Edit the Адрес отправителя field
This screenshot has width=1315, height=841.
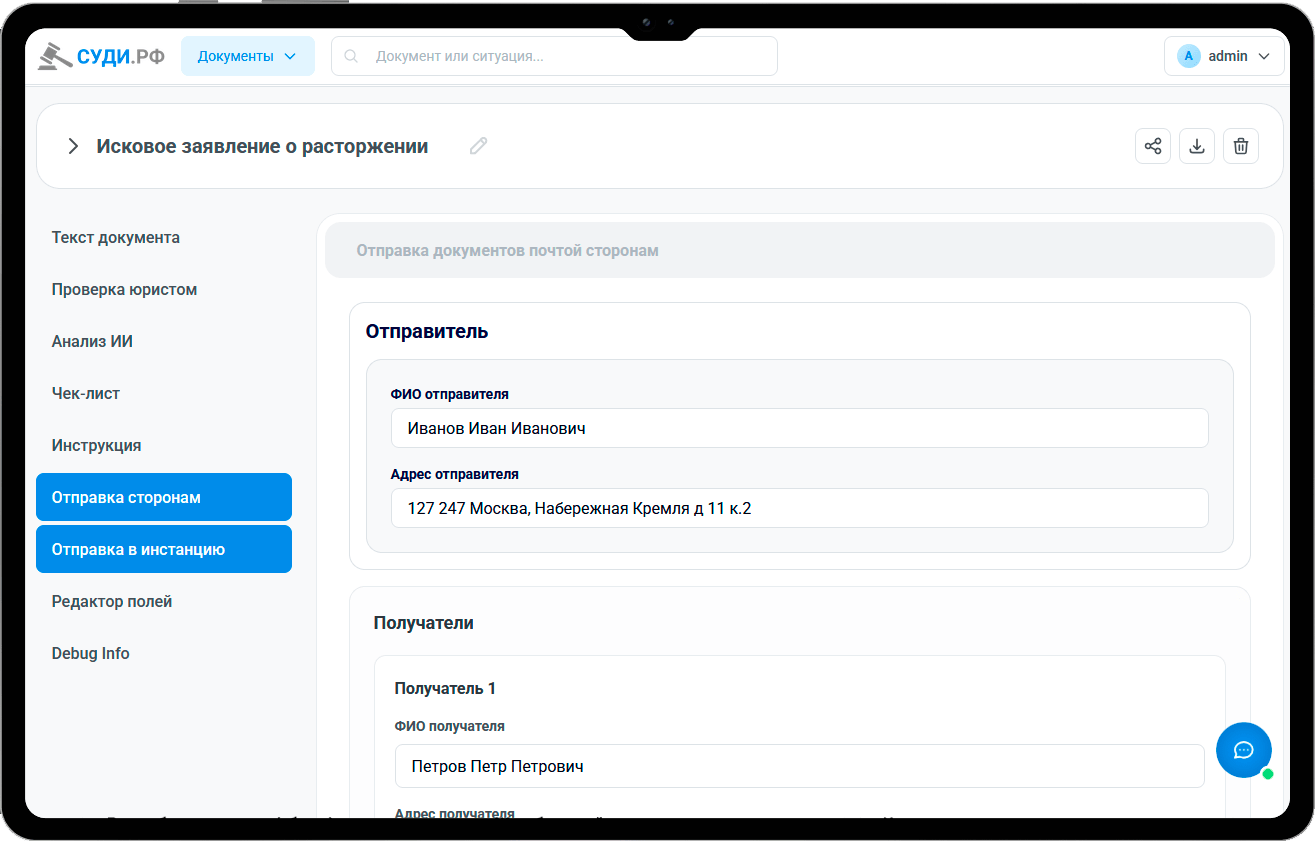pos(799,508)
